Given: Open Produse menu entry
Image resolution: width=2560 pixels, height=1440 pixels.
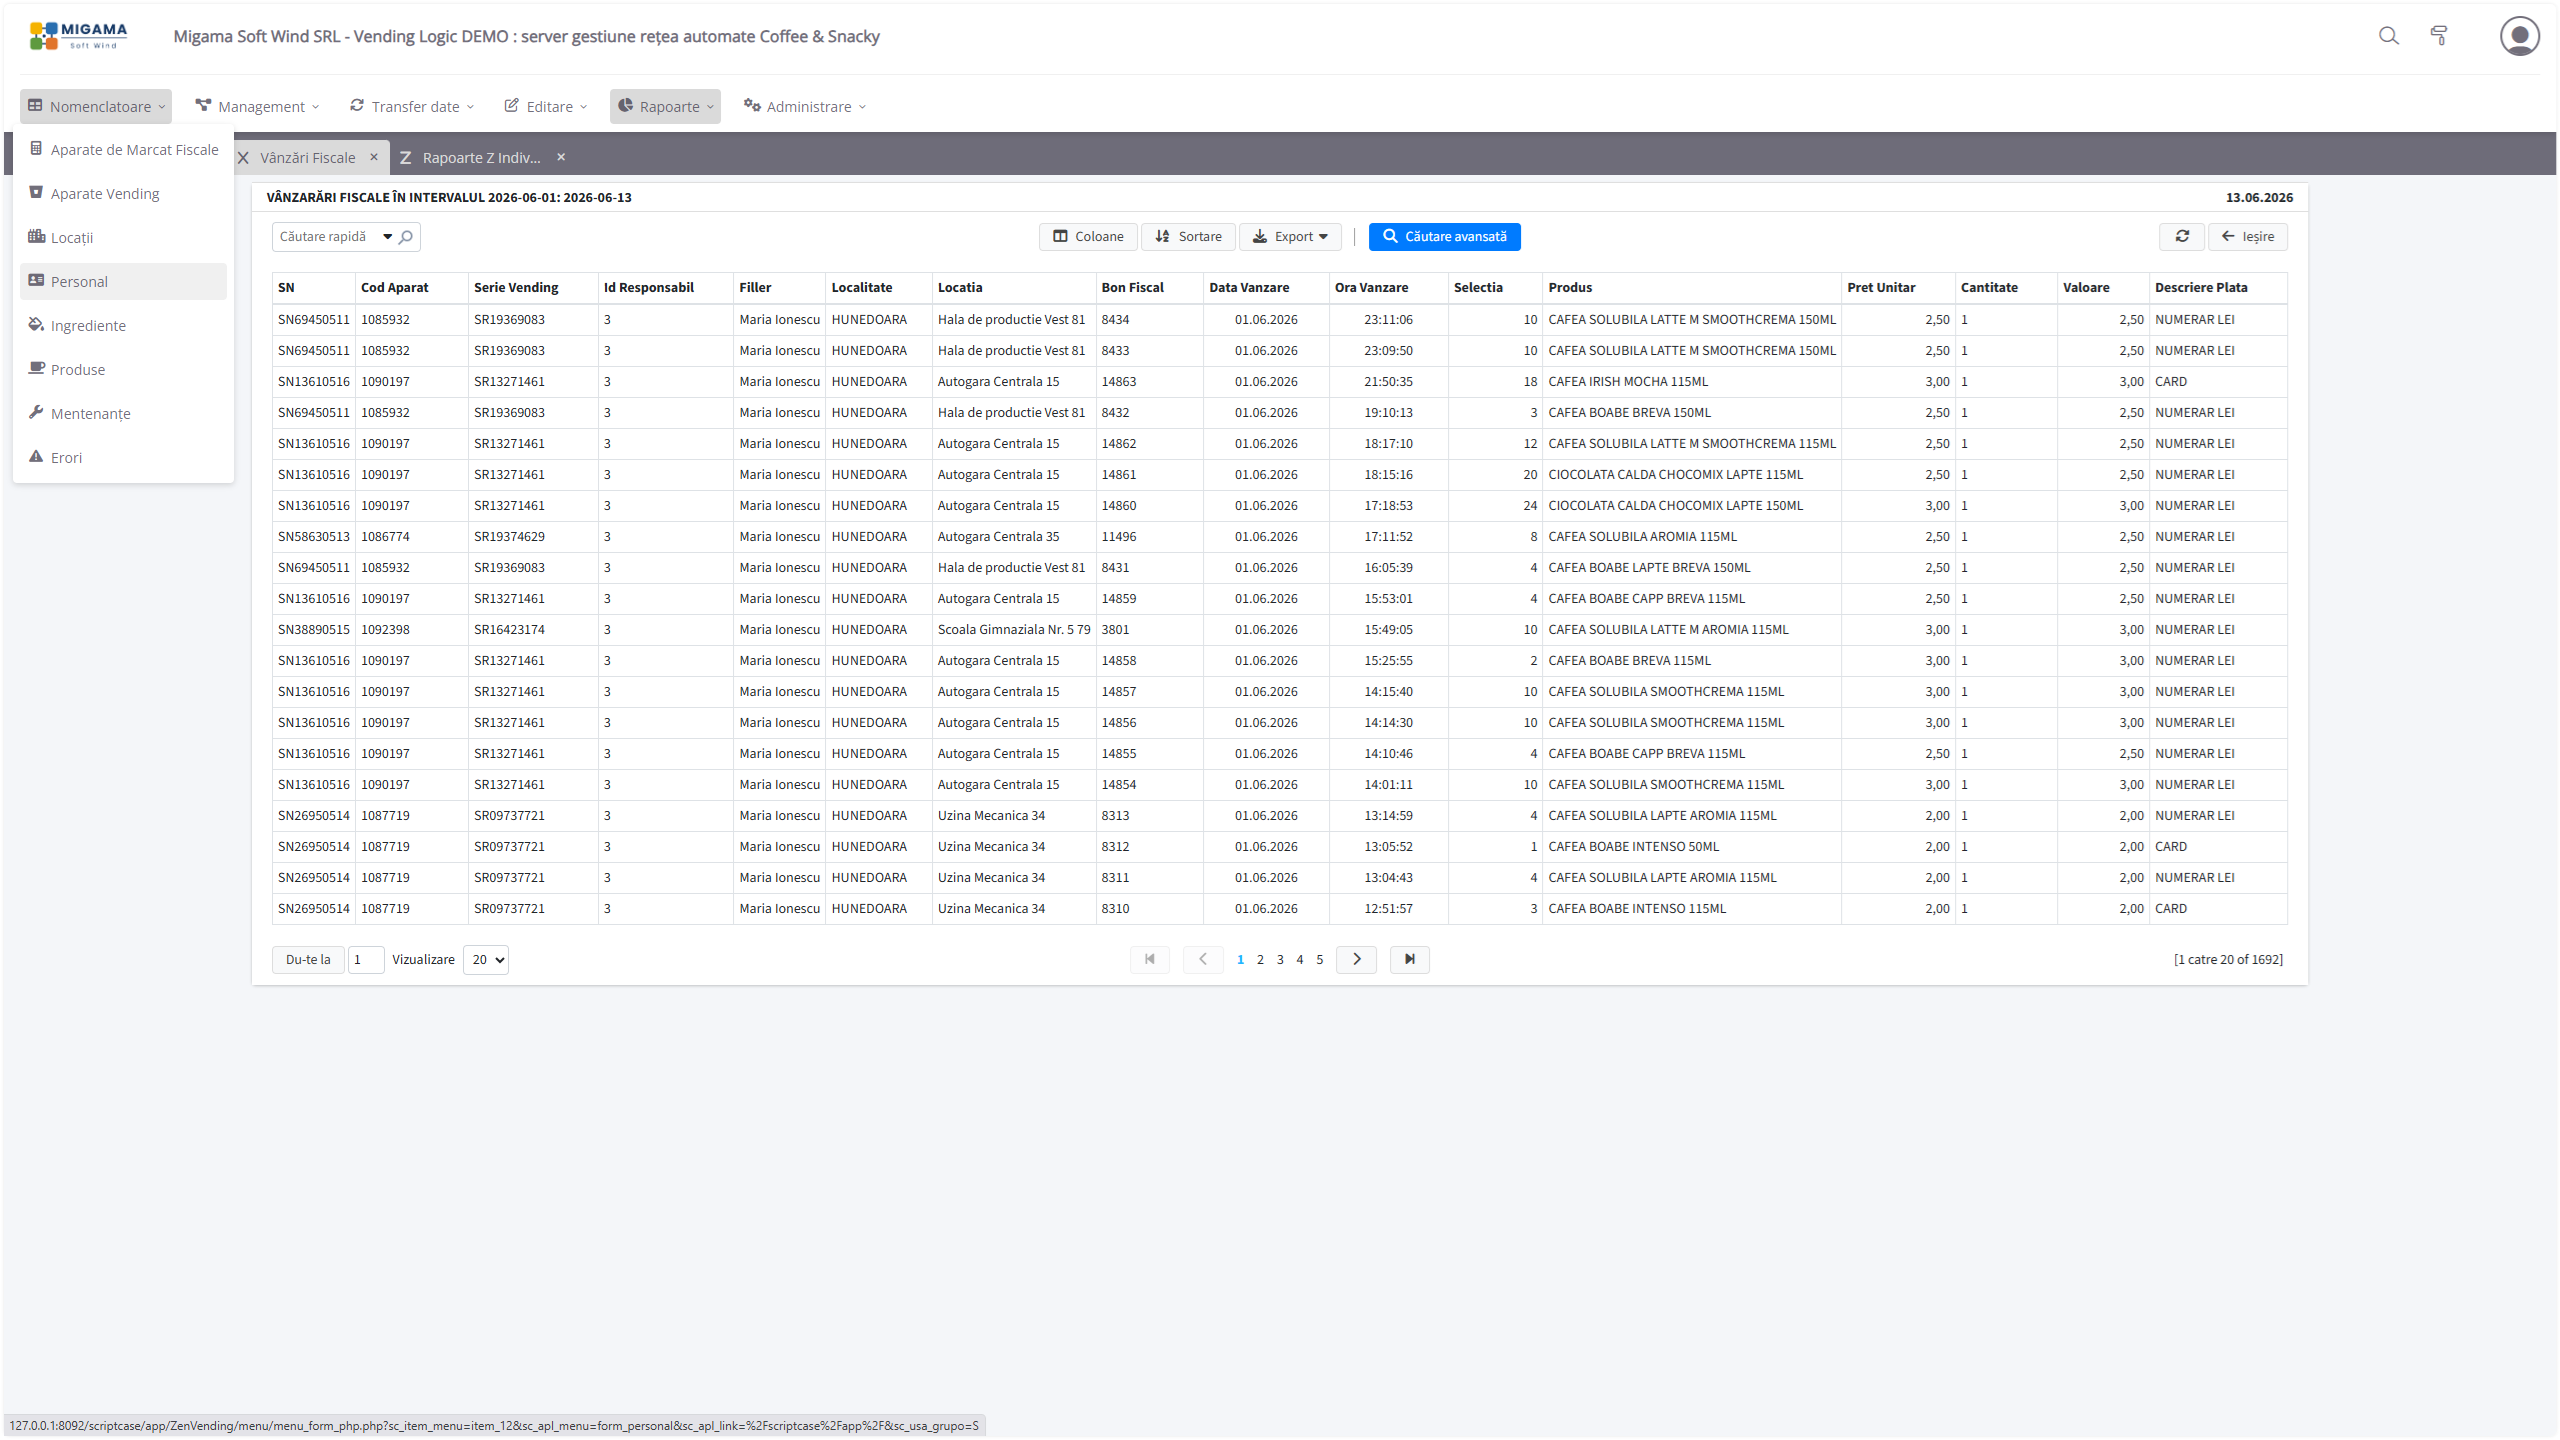Looking at the screenshot, I should tap(124, 369).
